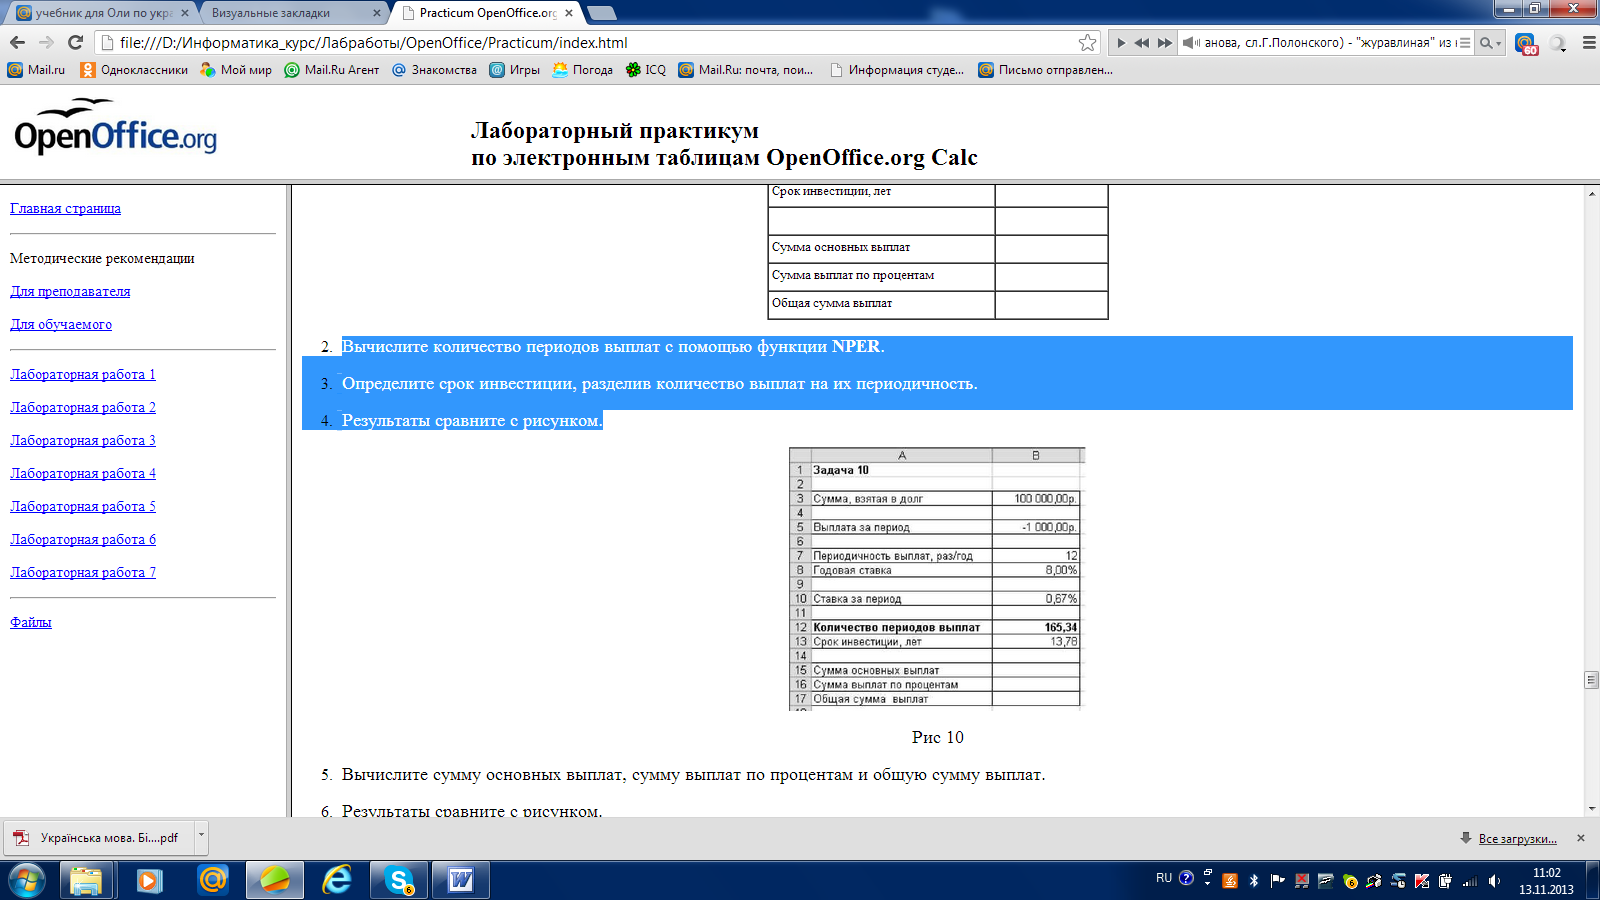Image resolution: width=1600 pixels, height=900 pixels.
Task: Open 'Лабораторная работа 7'
Action: pos(83,572)
